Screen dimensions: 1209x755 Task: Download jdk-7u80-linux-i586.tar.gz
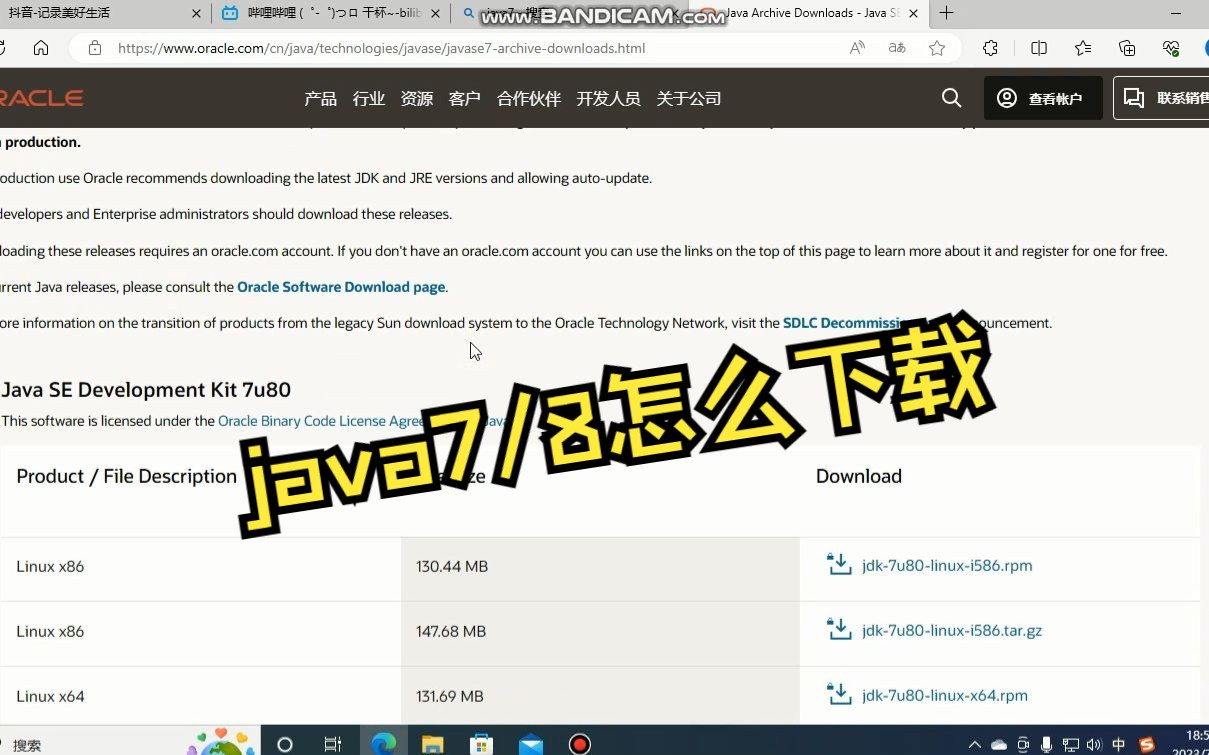pyautogui.click(x=952, y=631)
